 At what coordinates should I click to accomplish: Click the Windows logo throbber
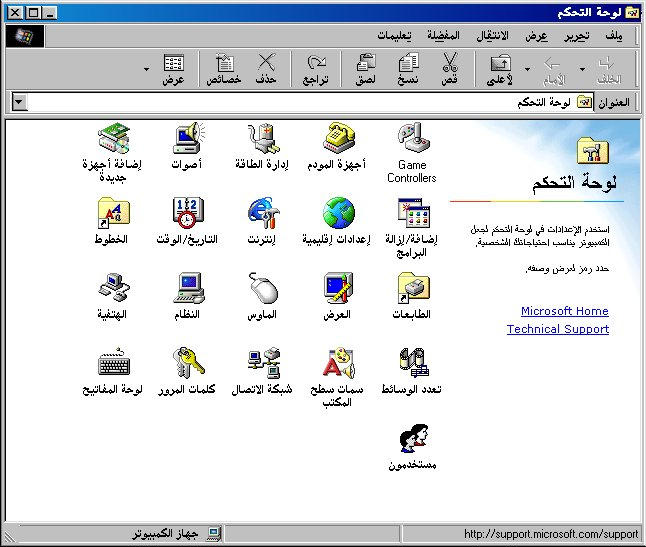(x=24, y=36)
